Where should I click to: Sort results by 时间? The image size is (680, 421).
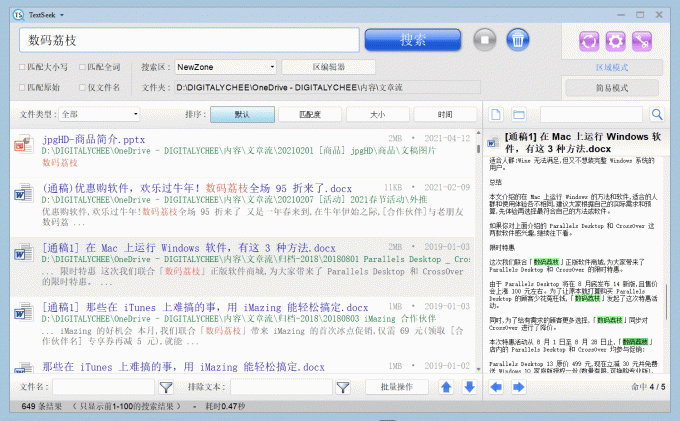(444, 115)
